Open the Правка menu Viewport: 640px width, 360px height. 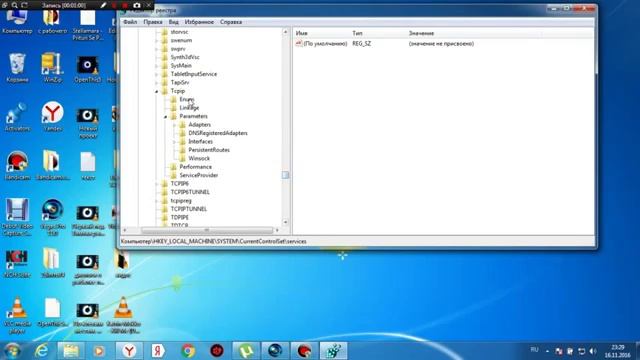click(153, 22)
